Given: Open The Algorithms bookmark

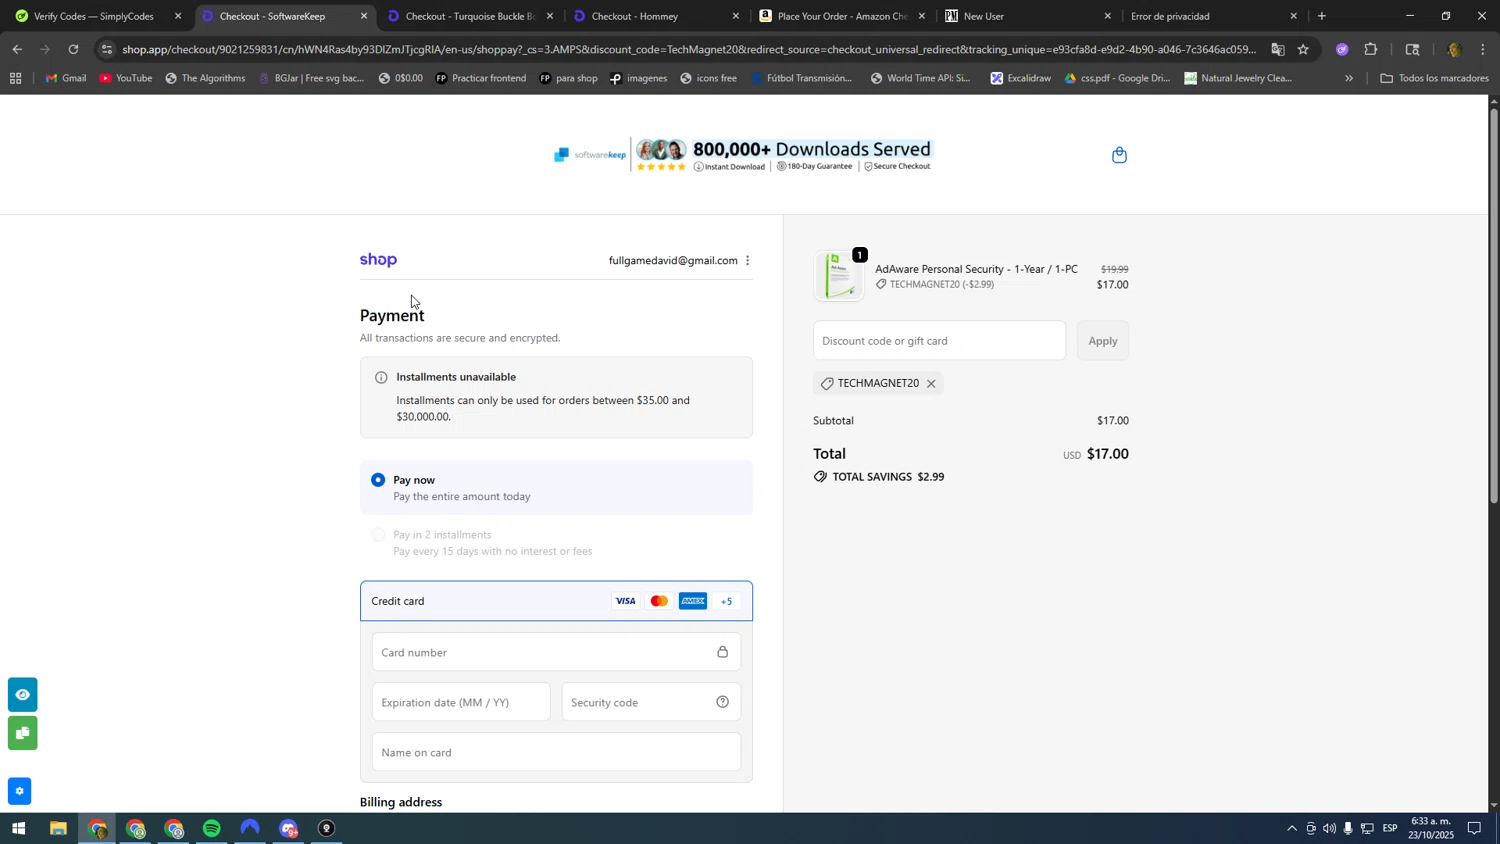Looking at the screenshot, I should click(x=205, y=78).
